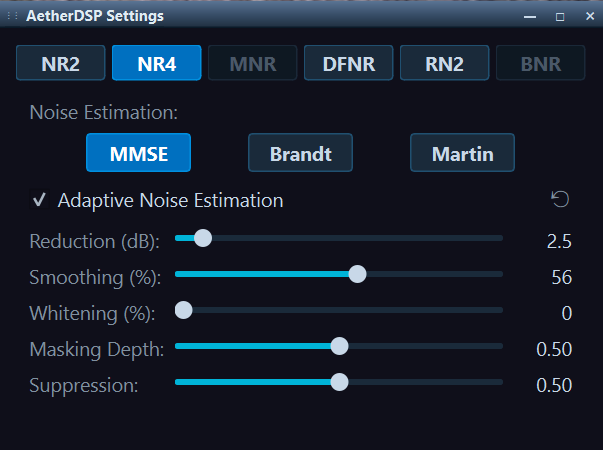
Task: Click the Smoothing (%) slider handle
Action: (357, 274)
